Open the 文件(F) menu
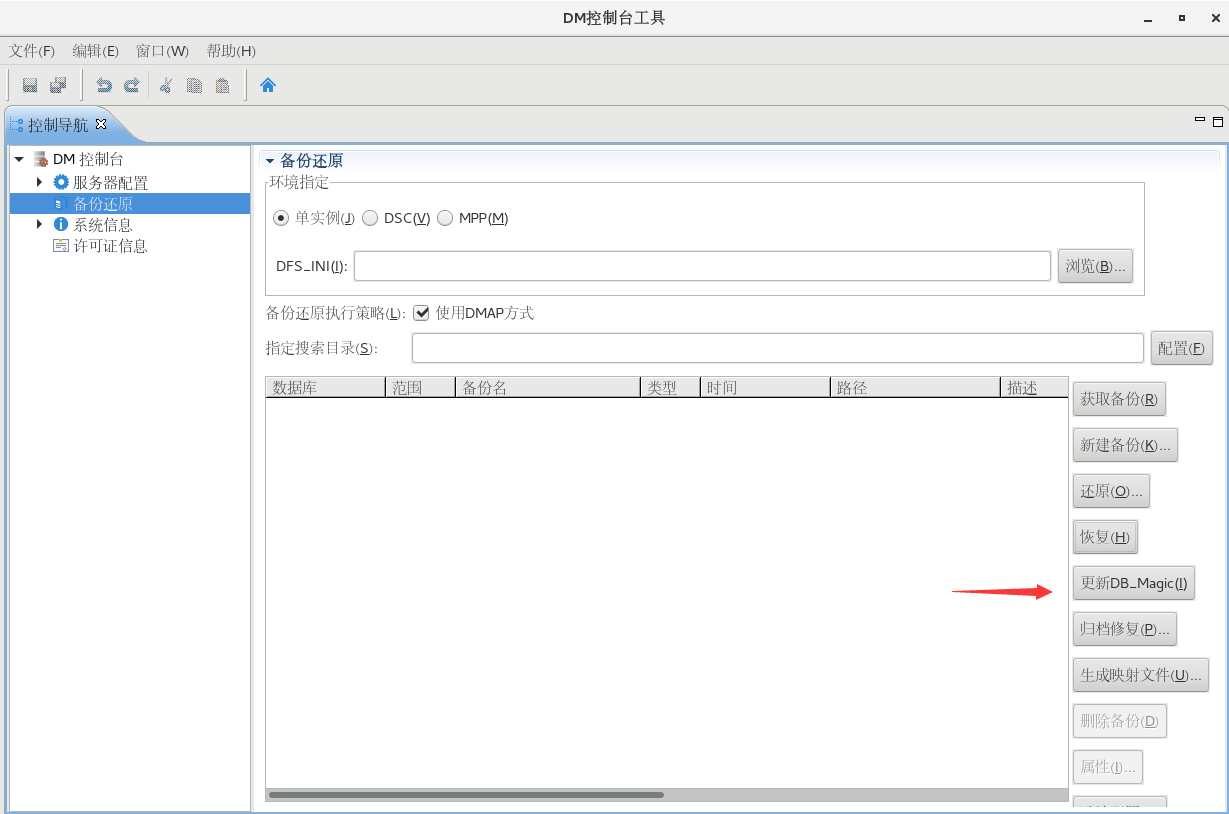 [x=32, y=51]
